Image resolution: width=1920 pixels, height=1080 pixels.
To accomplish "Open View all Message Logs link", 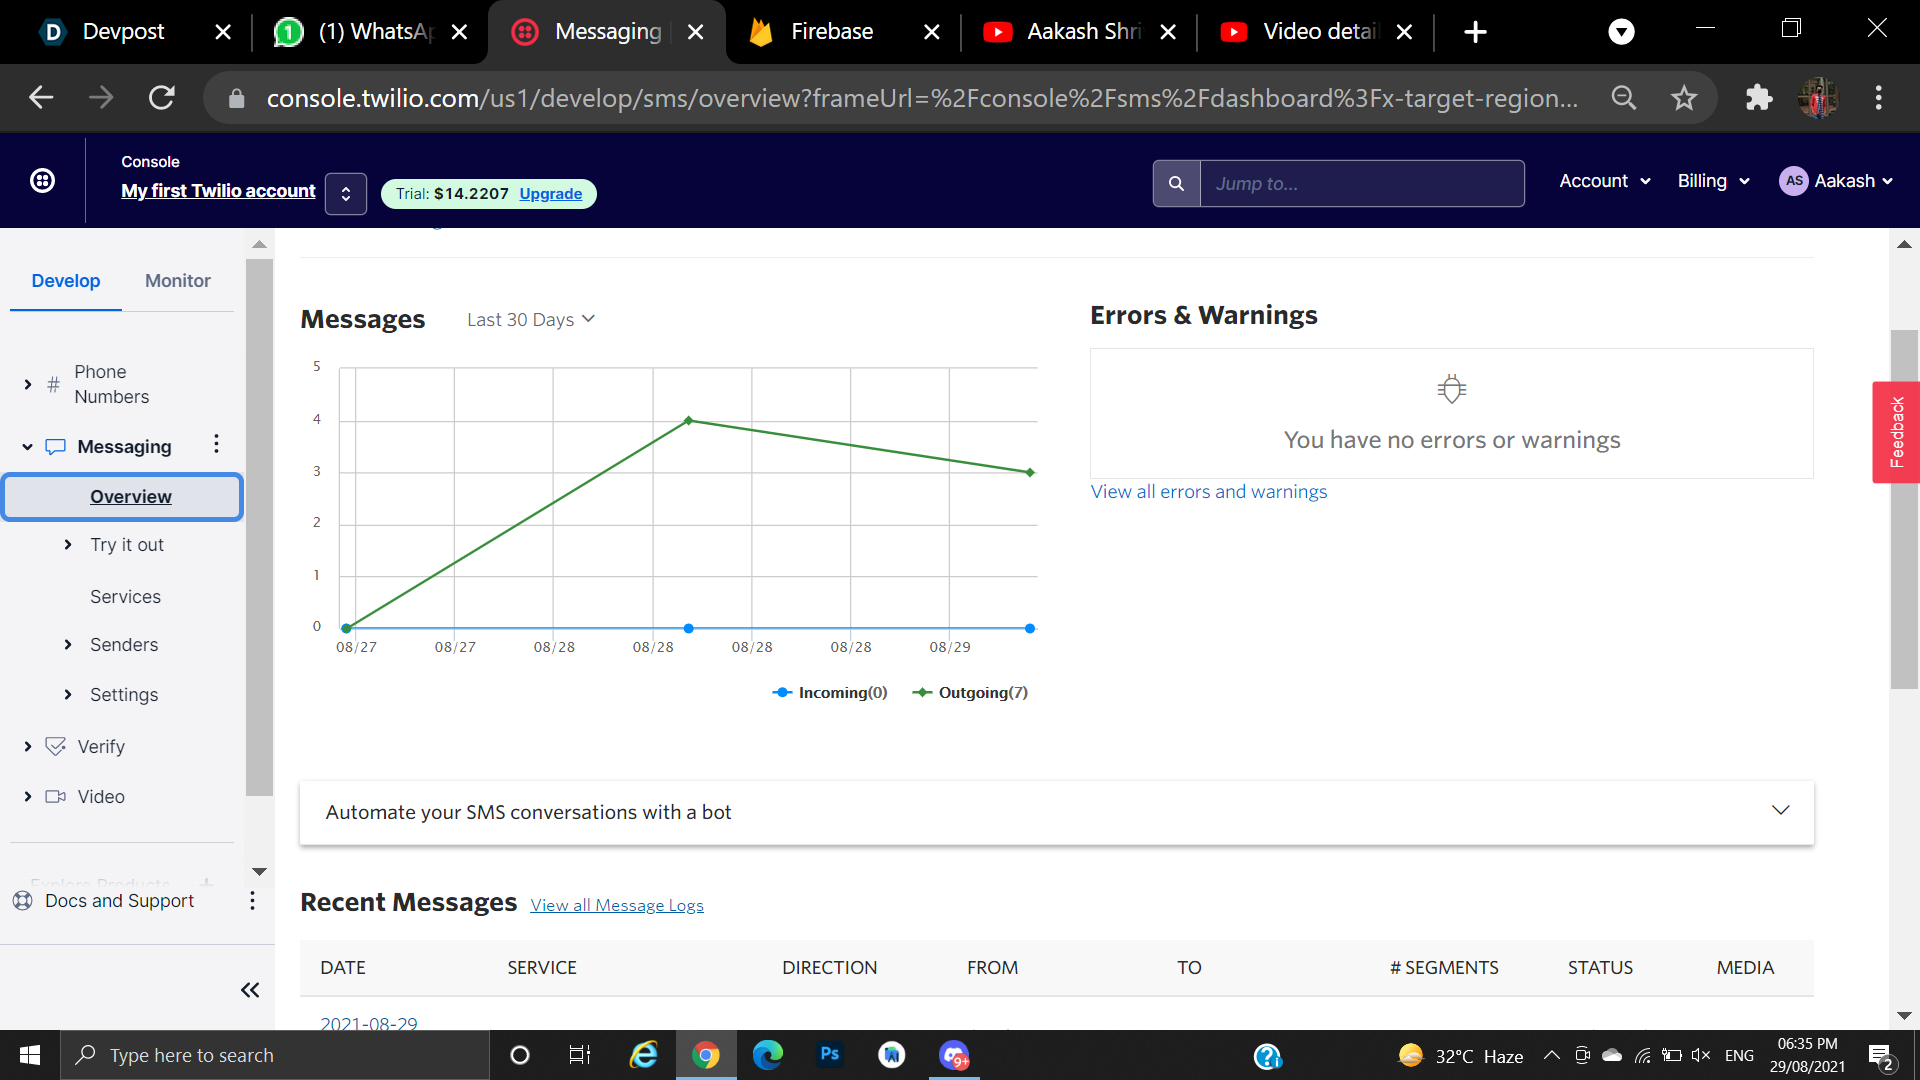I will pos(617,905).
